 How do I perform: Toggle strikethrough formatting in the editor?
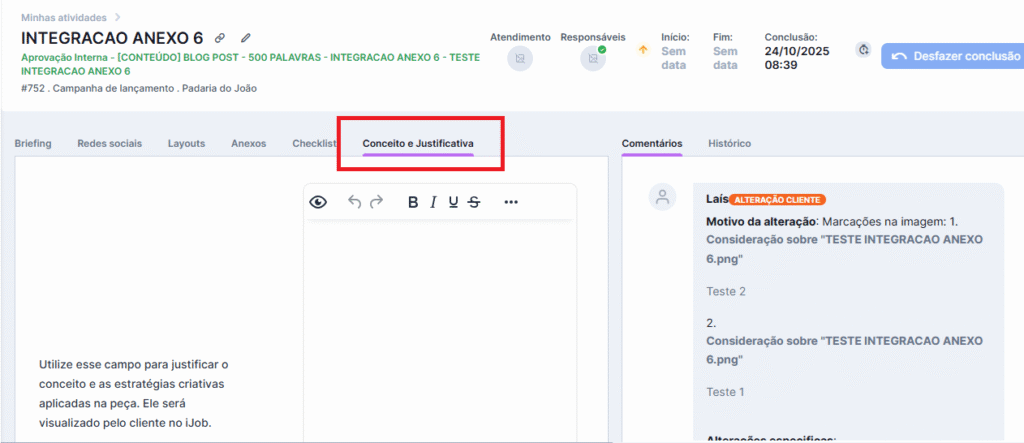click(474, 202)
